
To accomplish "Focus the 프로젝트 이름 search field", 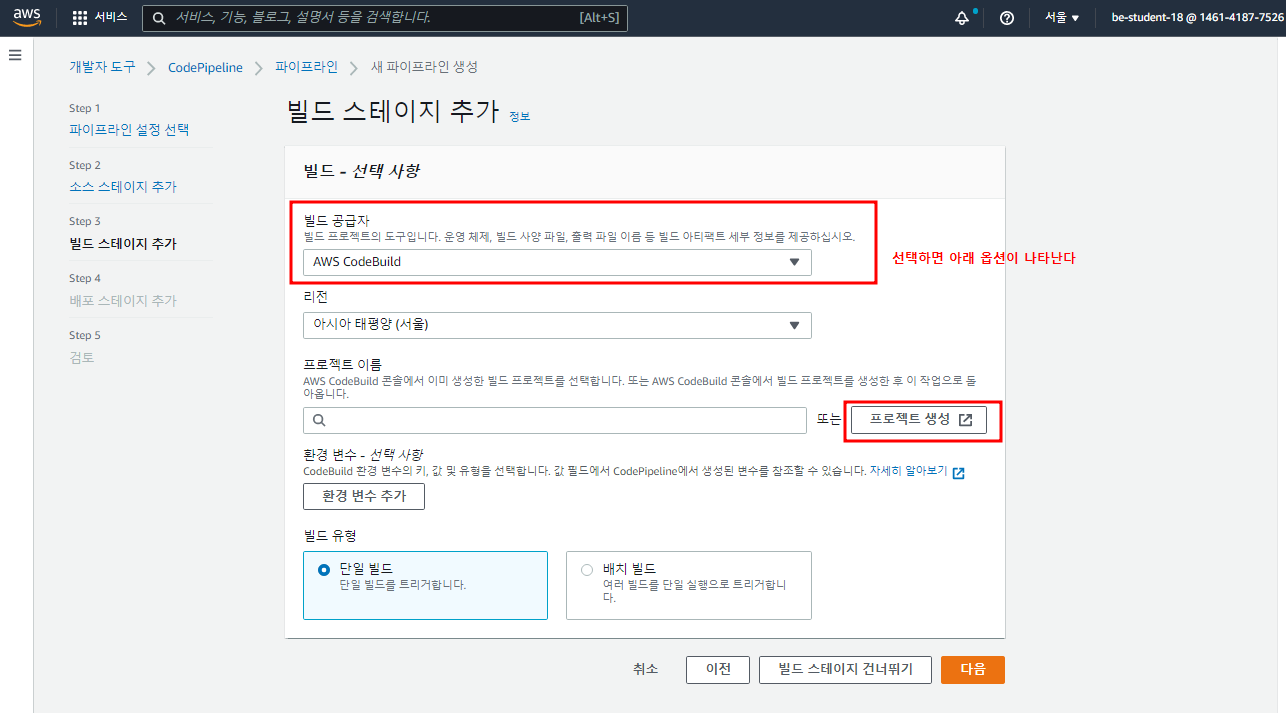I will [x=555, y=421].
